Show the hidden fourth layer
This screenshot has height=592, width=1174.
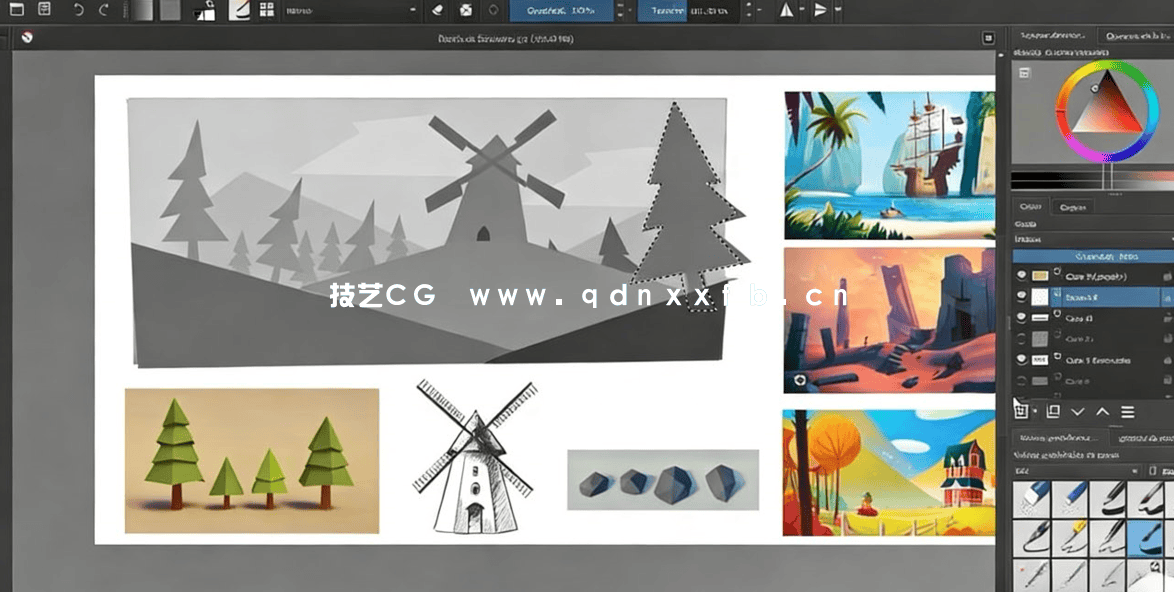pos(1022,338)
